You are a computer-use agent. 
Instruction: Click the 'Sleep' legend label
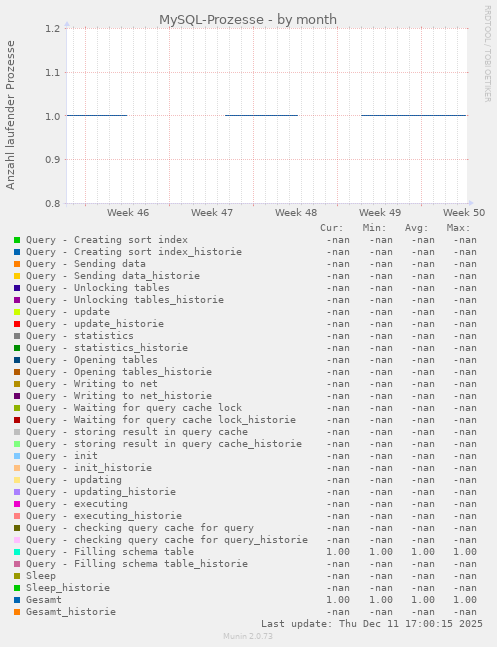(41, 576)
